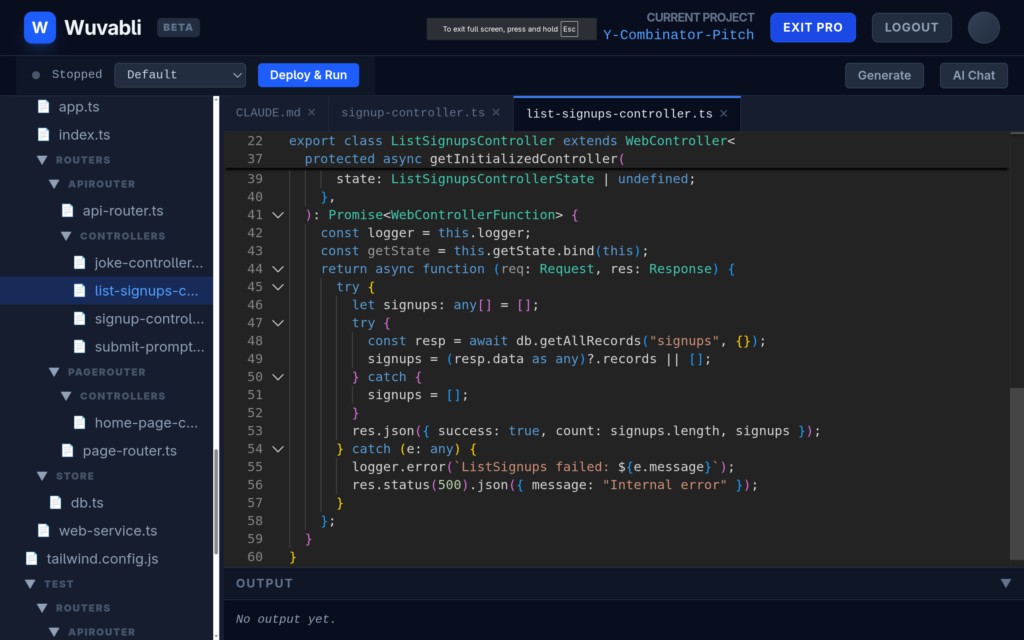Click the api-router.ts file icon
The width and height of the screenshot is (1024, 640).
click(x=67, y=210)
